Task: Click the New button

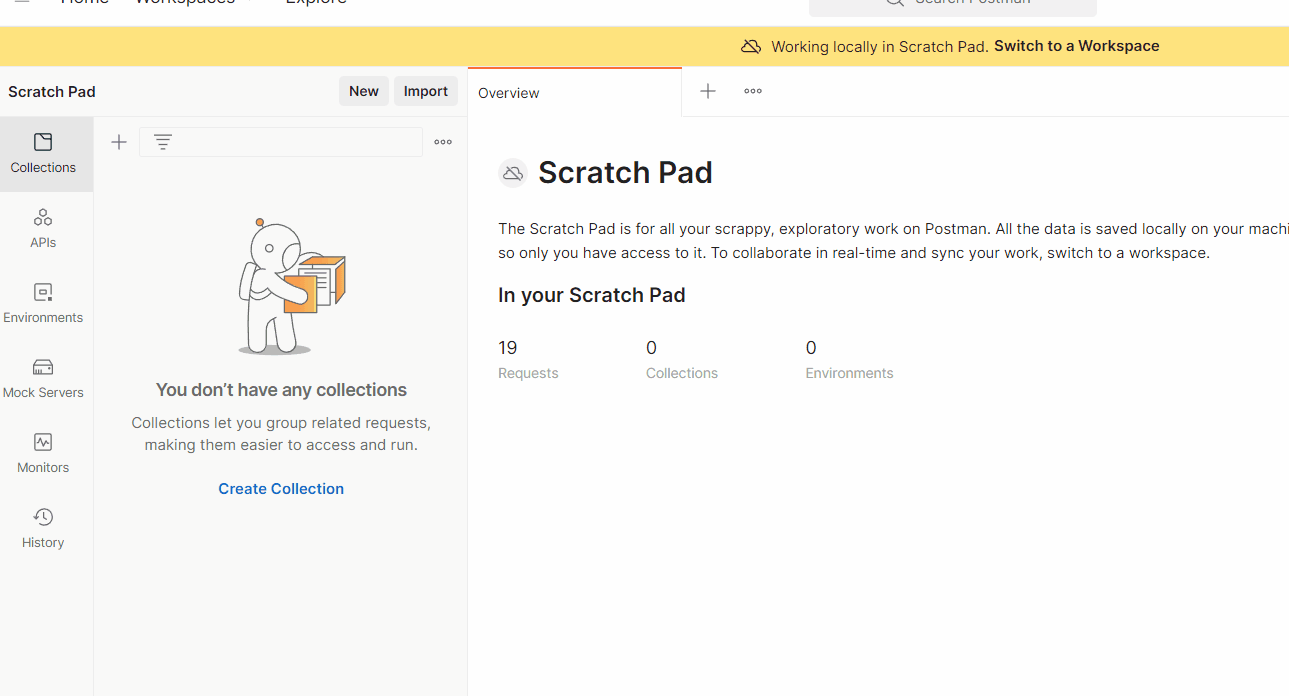Action: 364,91
